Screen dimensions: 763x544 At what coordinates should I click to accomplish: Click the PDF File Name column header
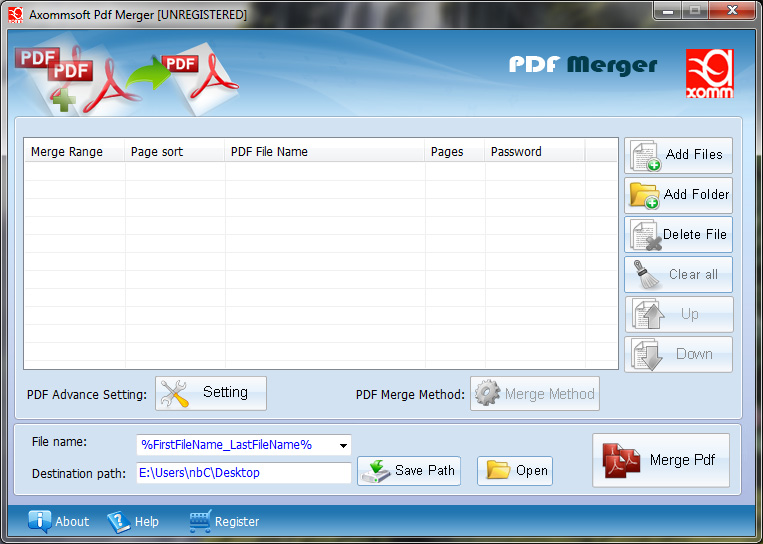click(x=325, y=152)
